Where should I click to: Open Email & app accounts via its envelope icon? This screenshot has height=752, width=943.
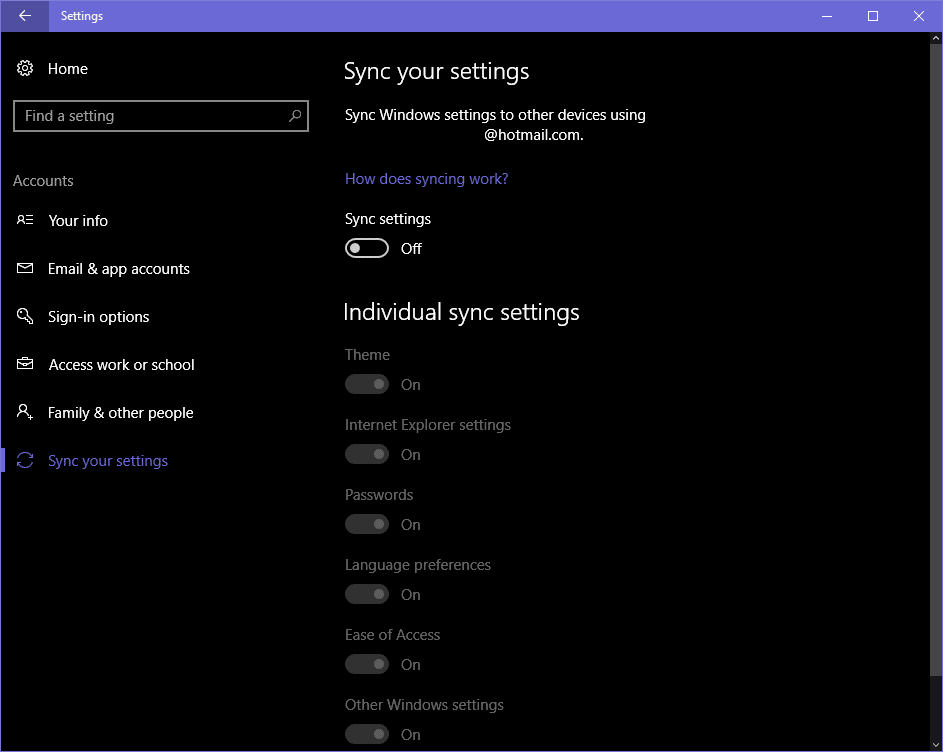click(25, 268)
